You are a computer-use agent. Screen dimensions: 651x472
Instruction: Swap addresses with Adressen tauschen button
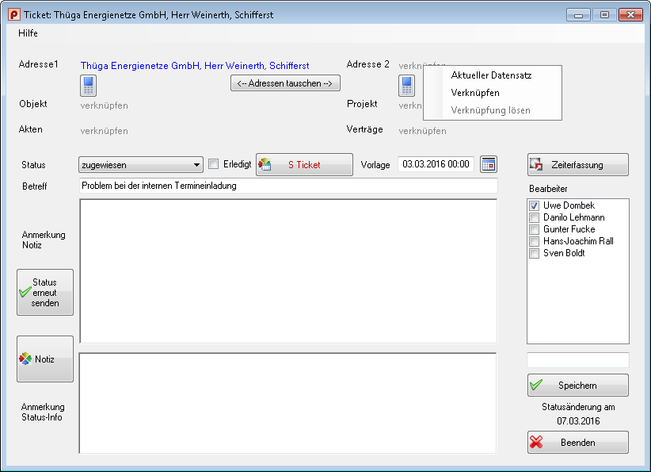tap(285, 83)
